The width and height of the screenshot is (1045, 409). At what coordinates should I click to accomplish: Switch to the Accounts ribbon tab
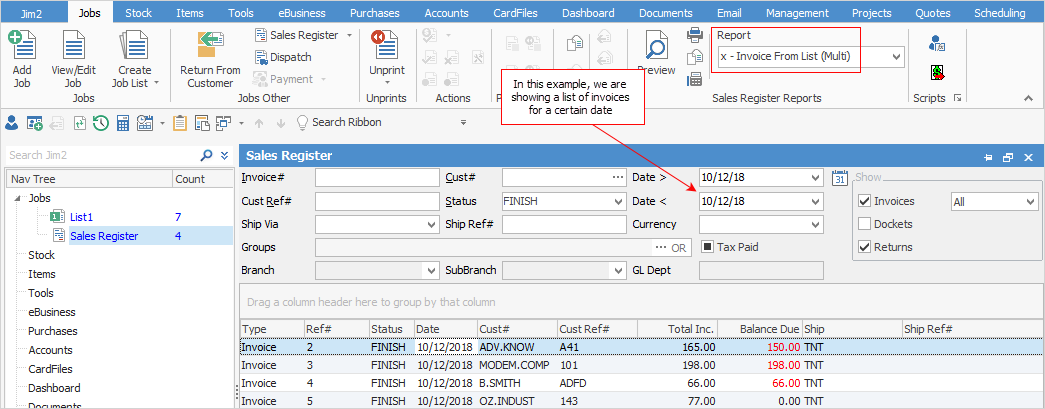[x=447, y=13]
